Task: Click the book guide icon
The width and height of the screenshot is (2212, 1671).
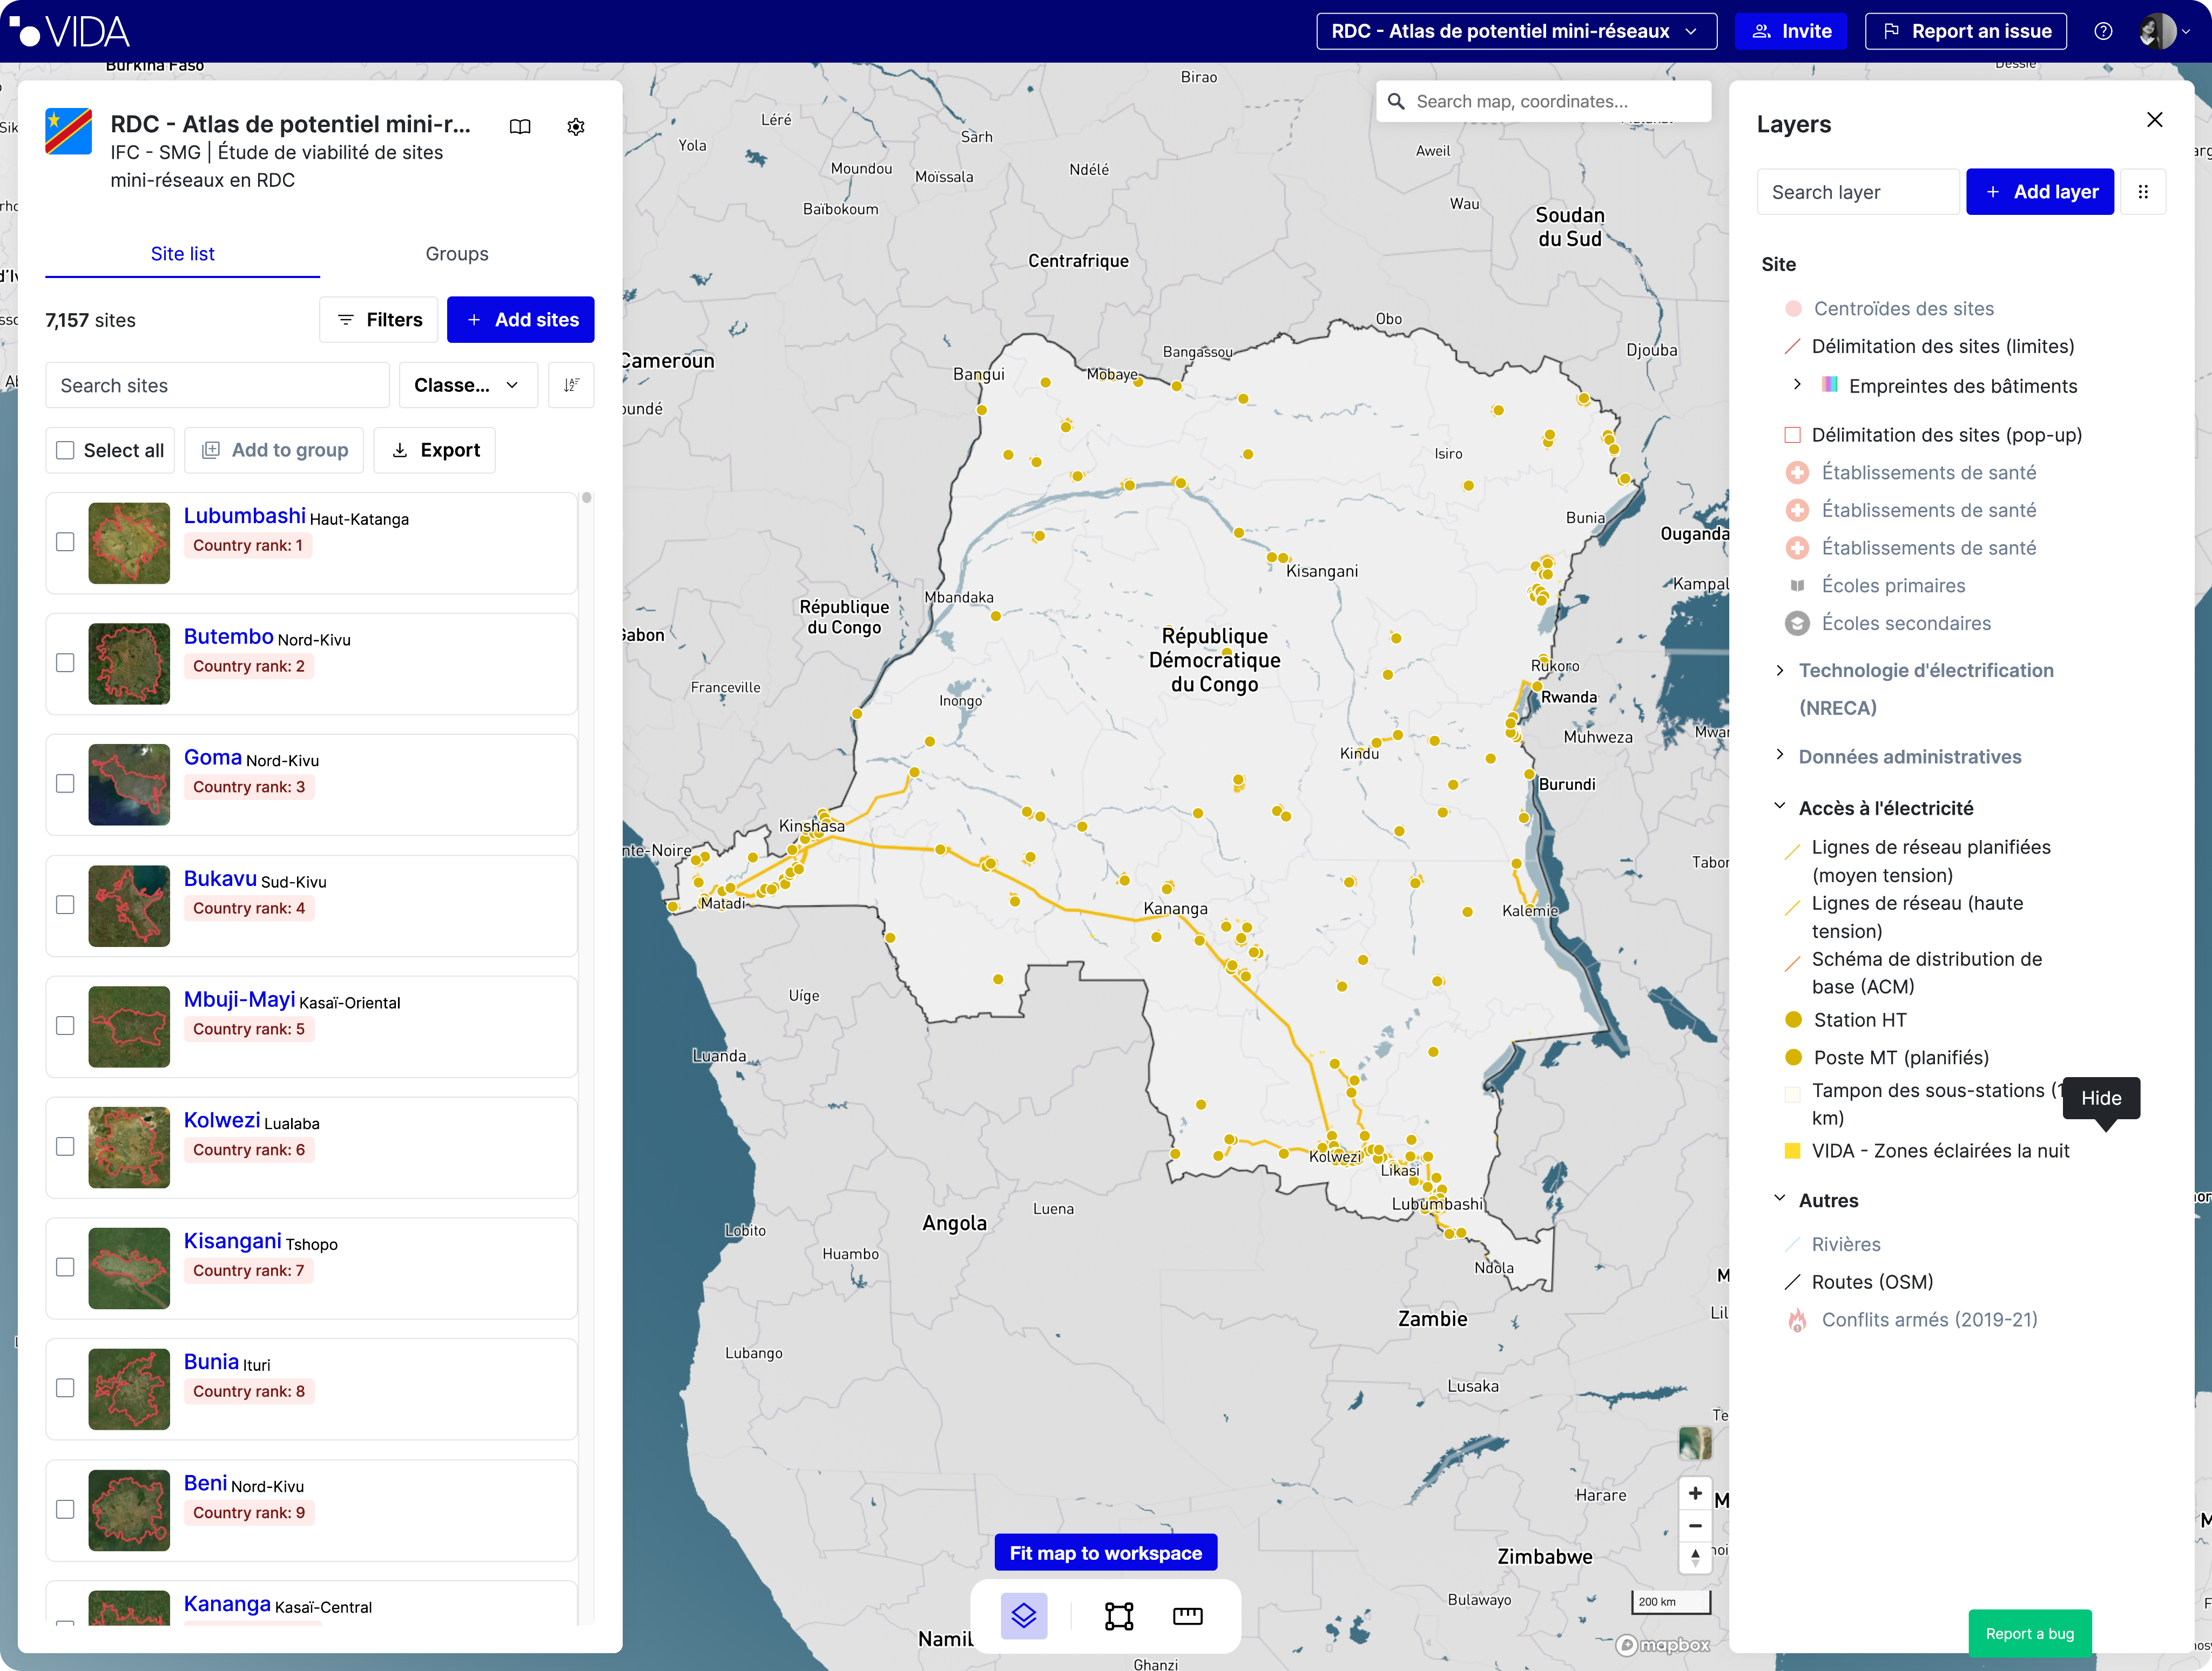Action: tap(520, 126)
